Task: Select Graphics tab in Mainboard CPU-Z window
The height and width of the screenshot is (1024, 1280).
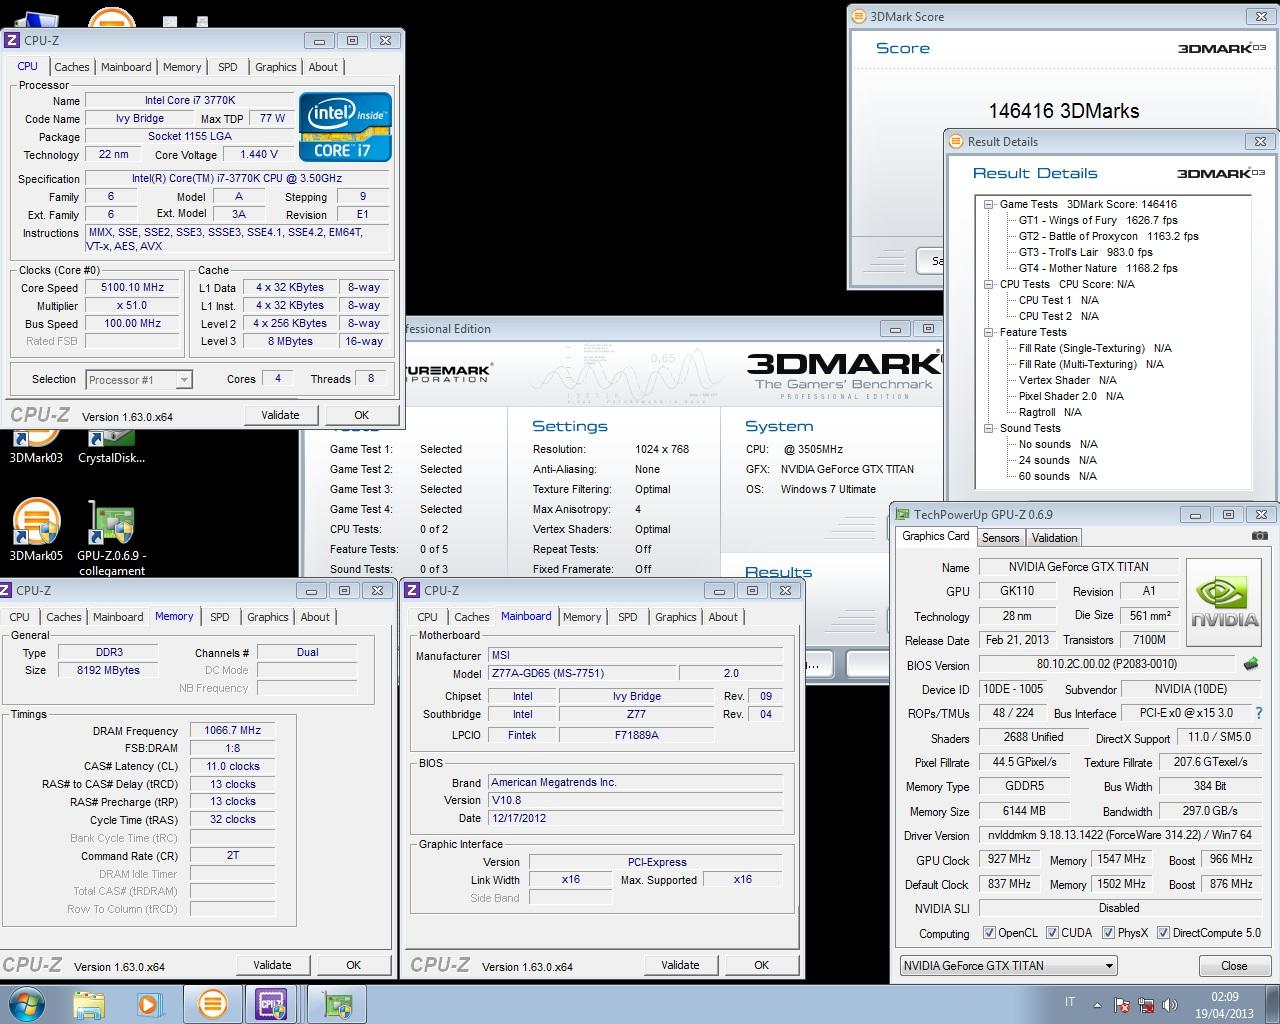Action: 676,617
